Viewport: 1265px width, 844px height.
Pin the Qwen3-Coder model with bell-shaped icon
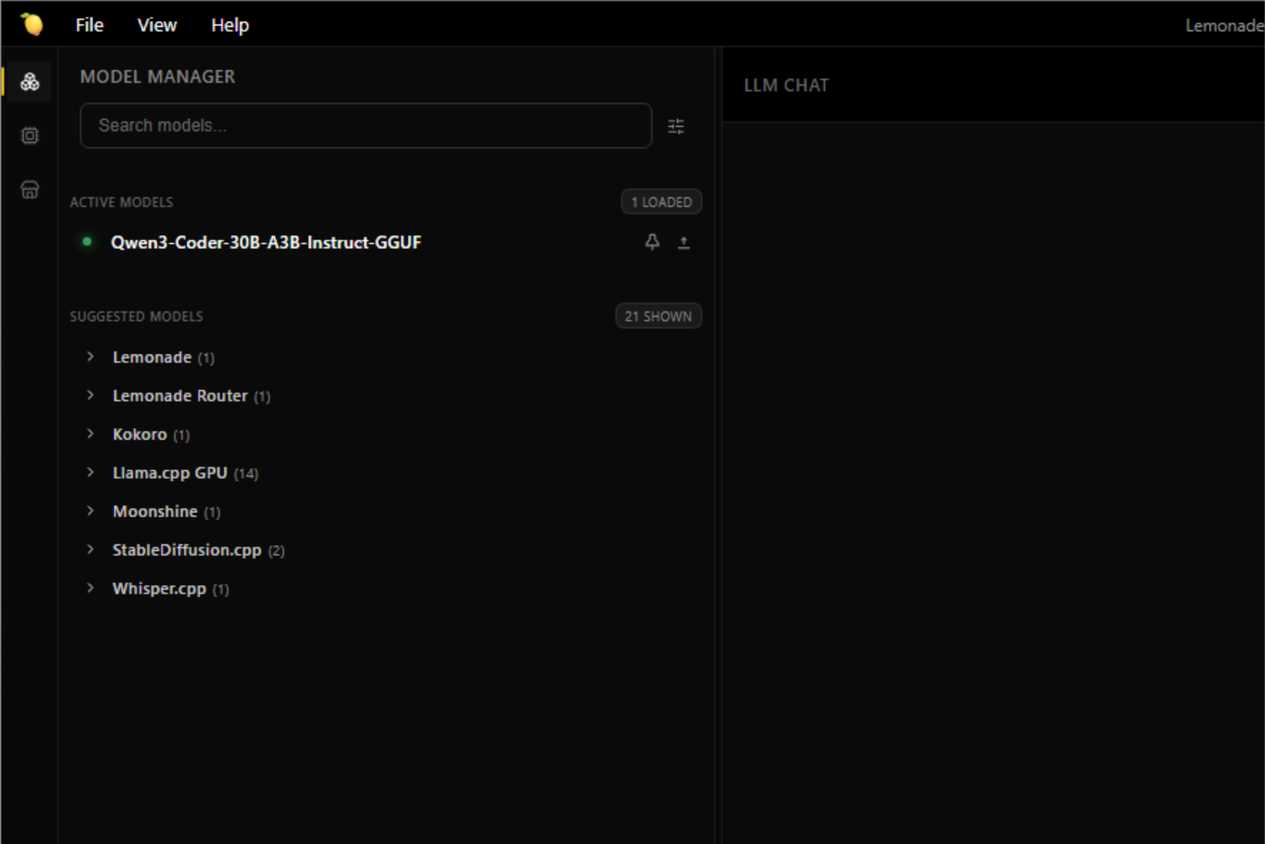[652, 242]
